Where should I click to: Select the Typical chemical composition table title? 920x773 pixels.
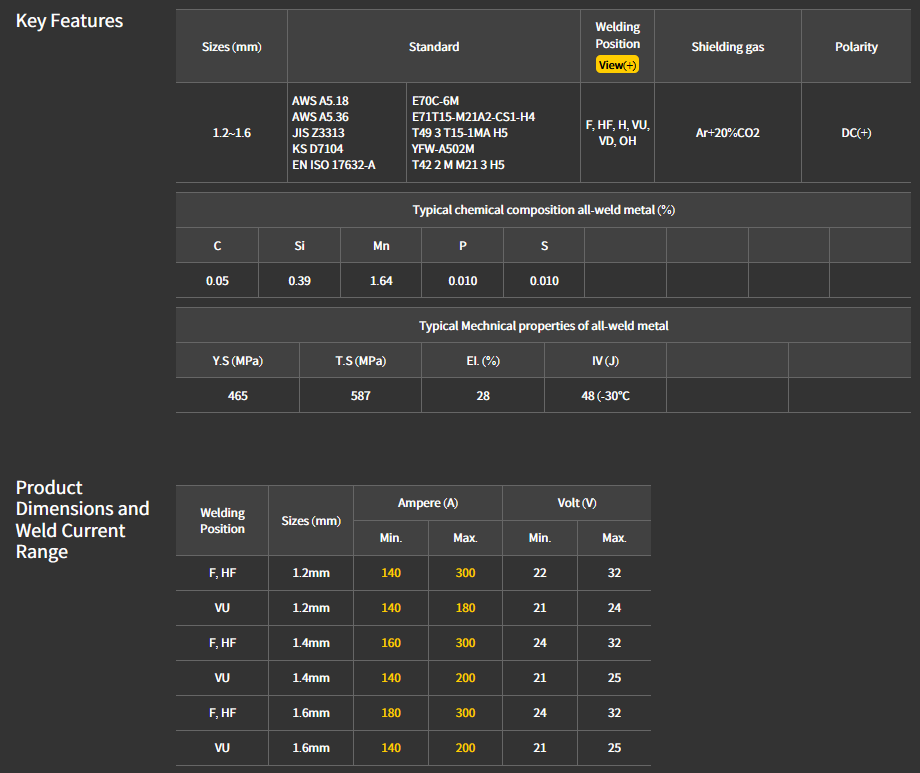coord(543,210)
